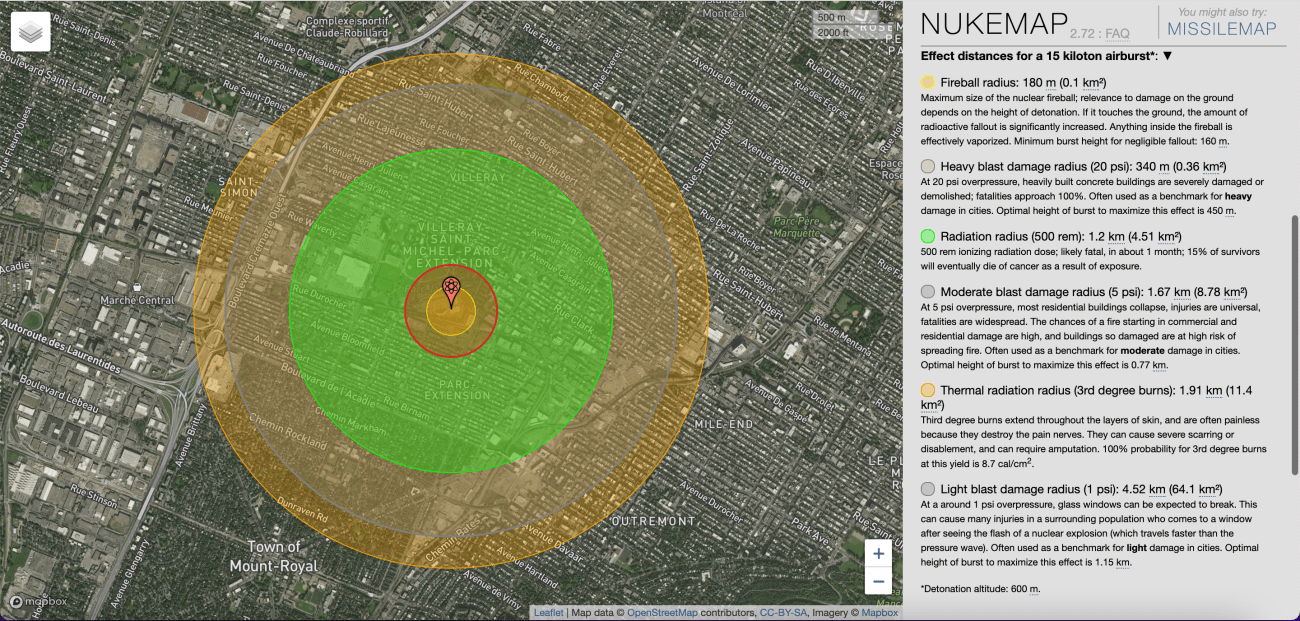Click the zoom out minus button
Viewport: 1300px width, 621px height.
(878, 581)
